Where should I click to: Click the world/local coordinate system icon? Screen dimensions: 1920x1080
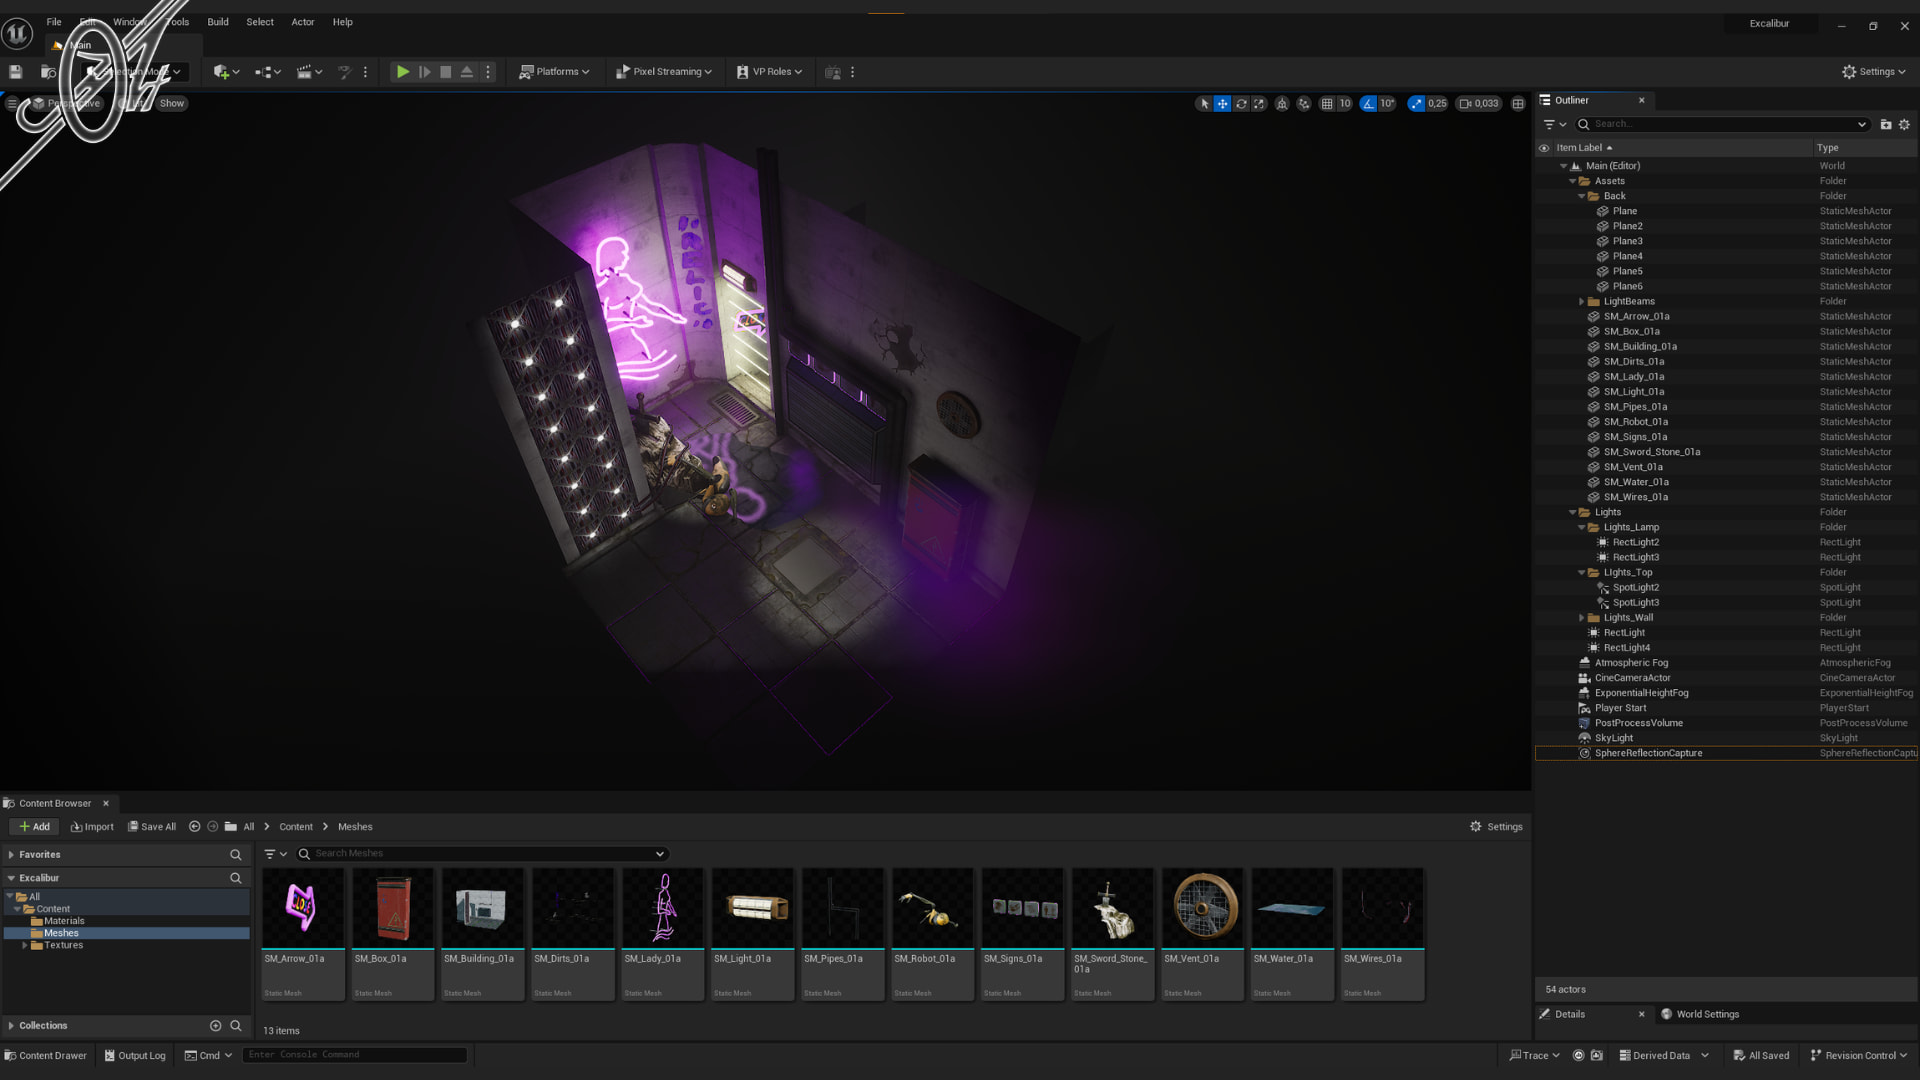pyautogui.click(x=1282, y=103)
